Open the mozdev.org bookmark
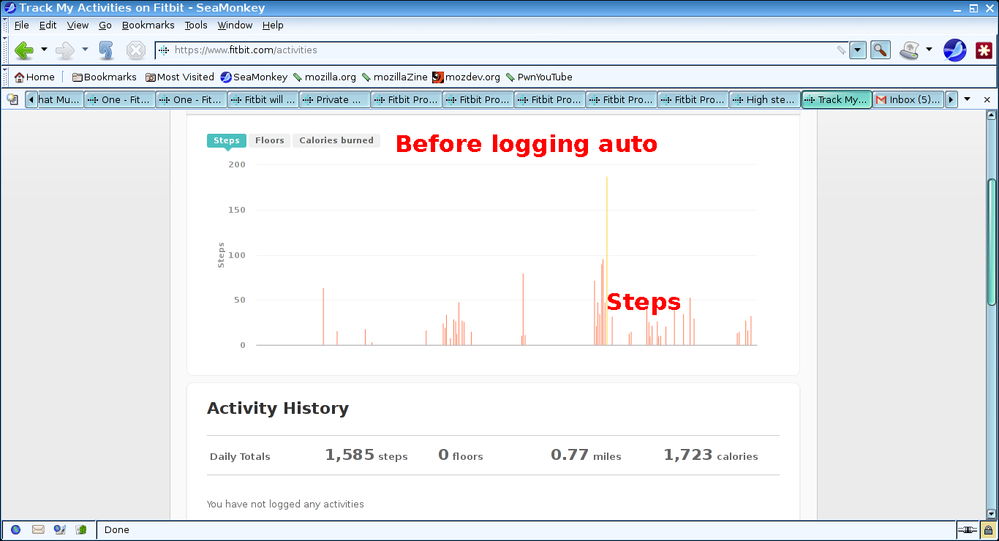 click(466, 77)
